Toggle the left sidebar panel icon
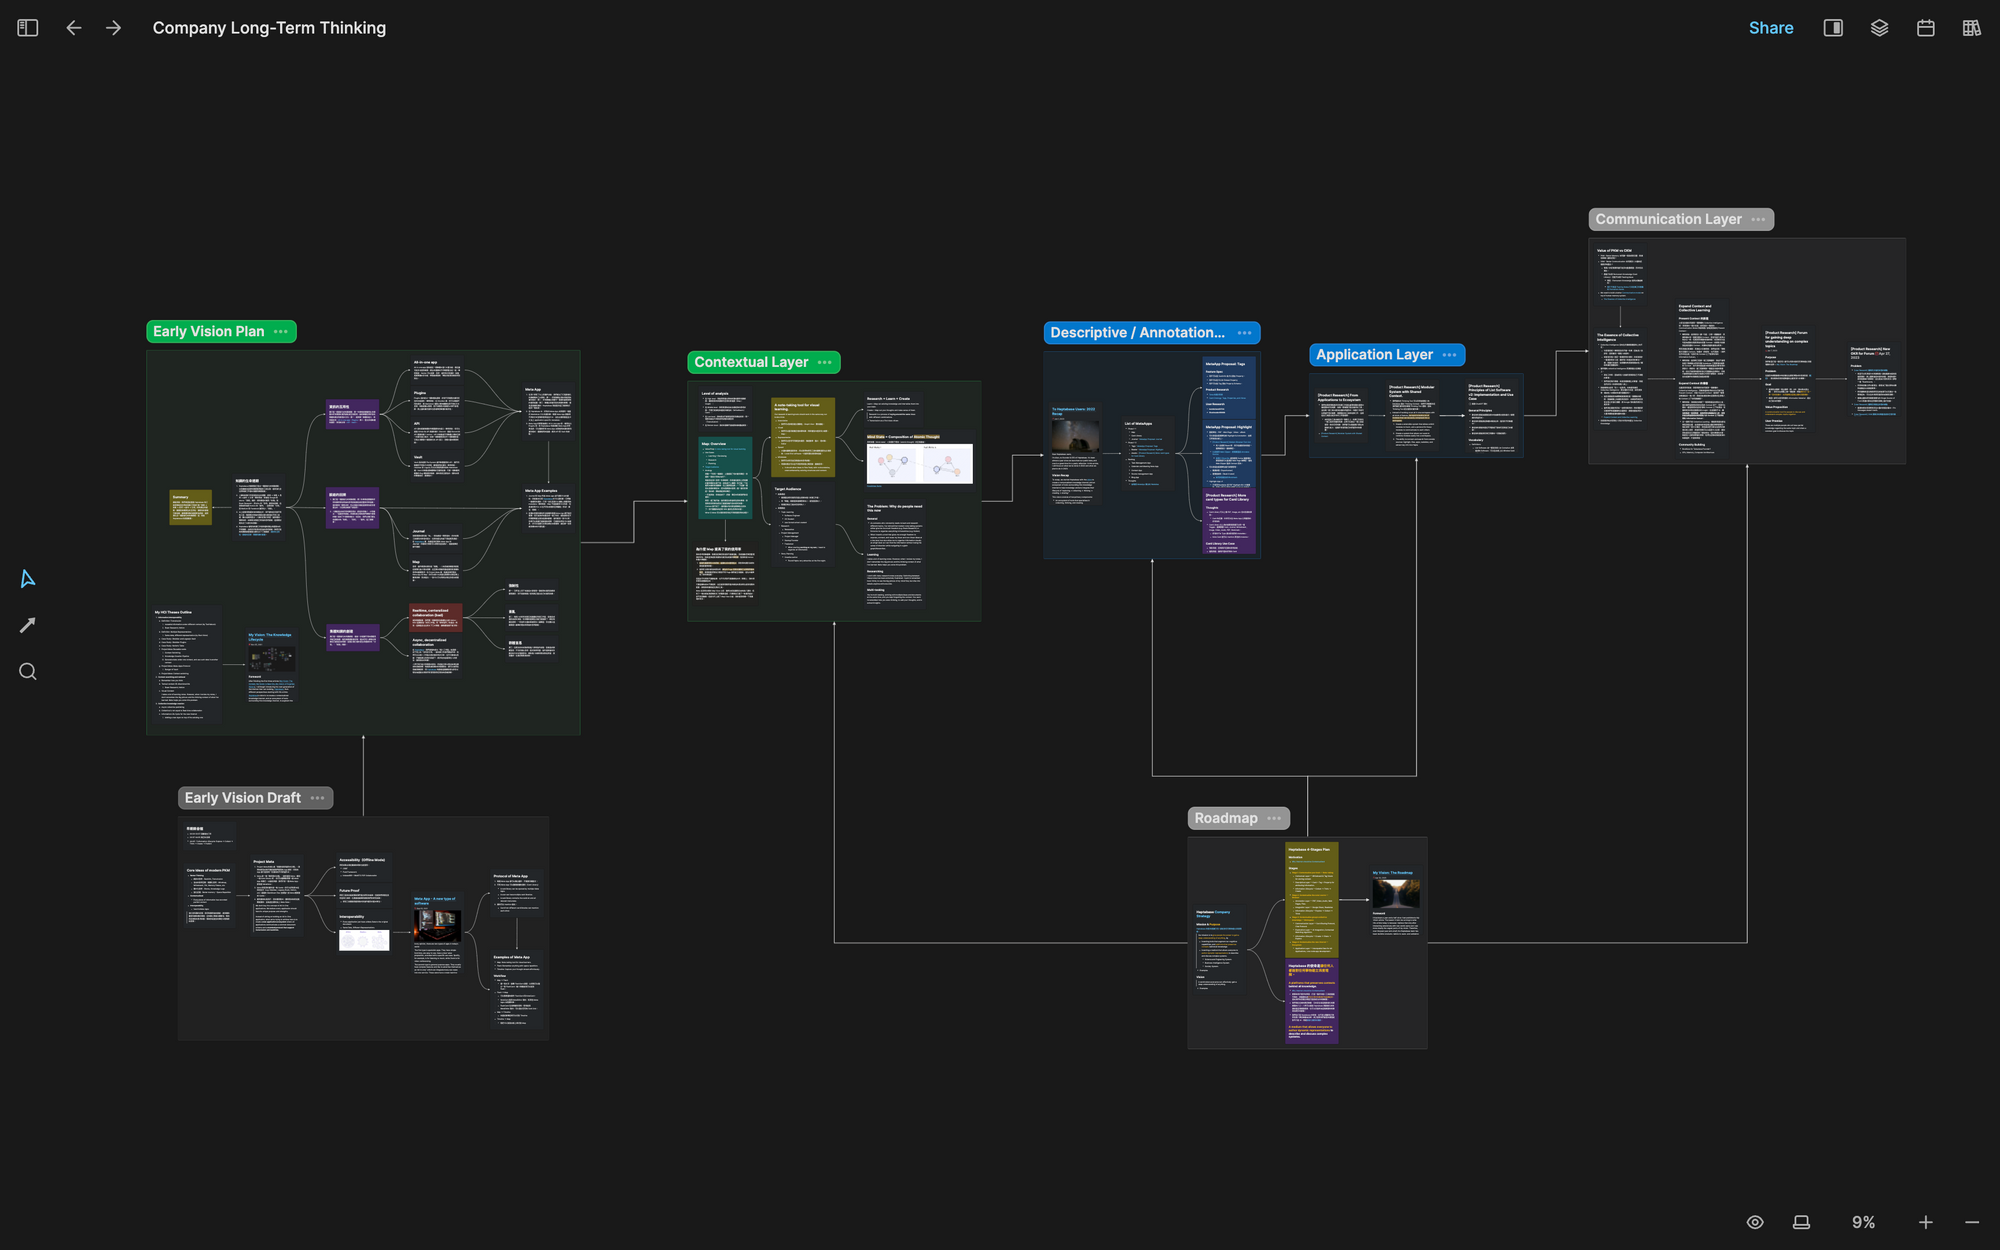 click(28, 28)
